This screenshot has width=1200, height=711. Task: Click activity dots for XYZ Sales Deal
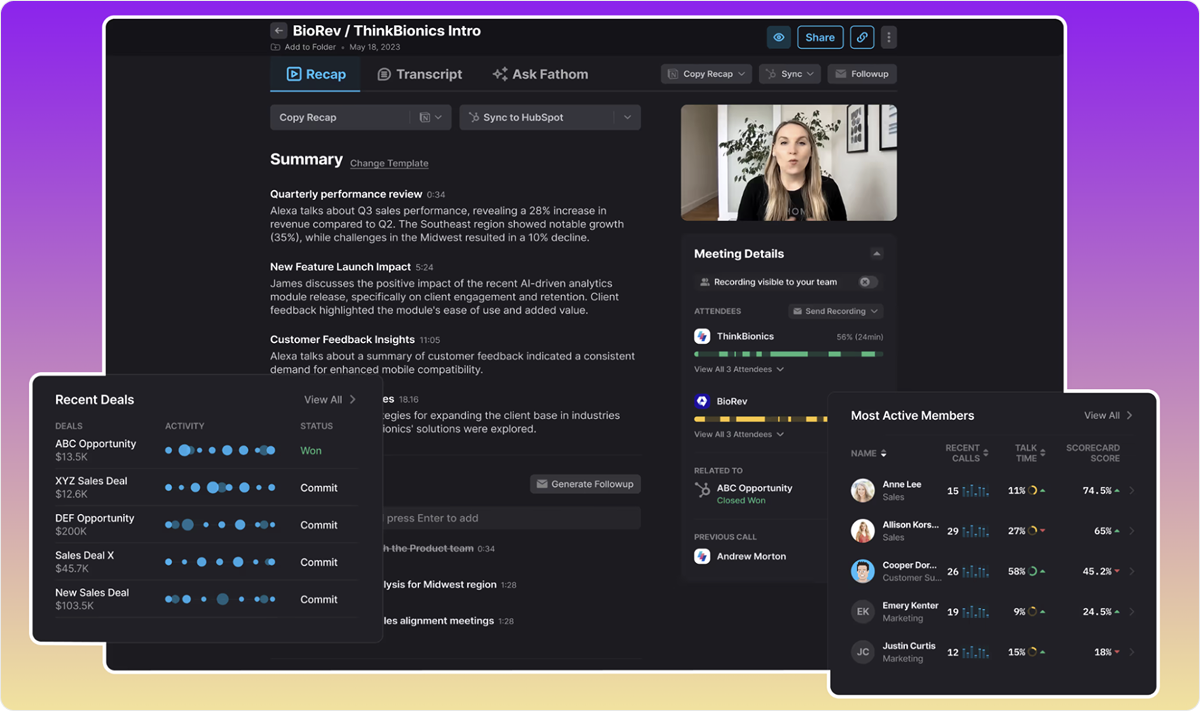coord(220,487)
